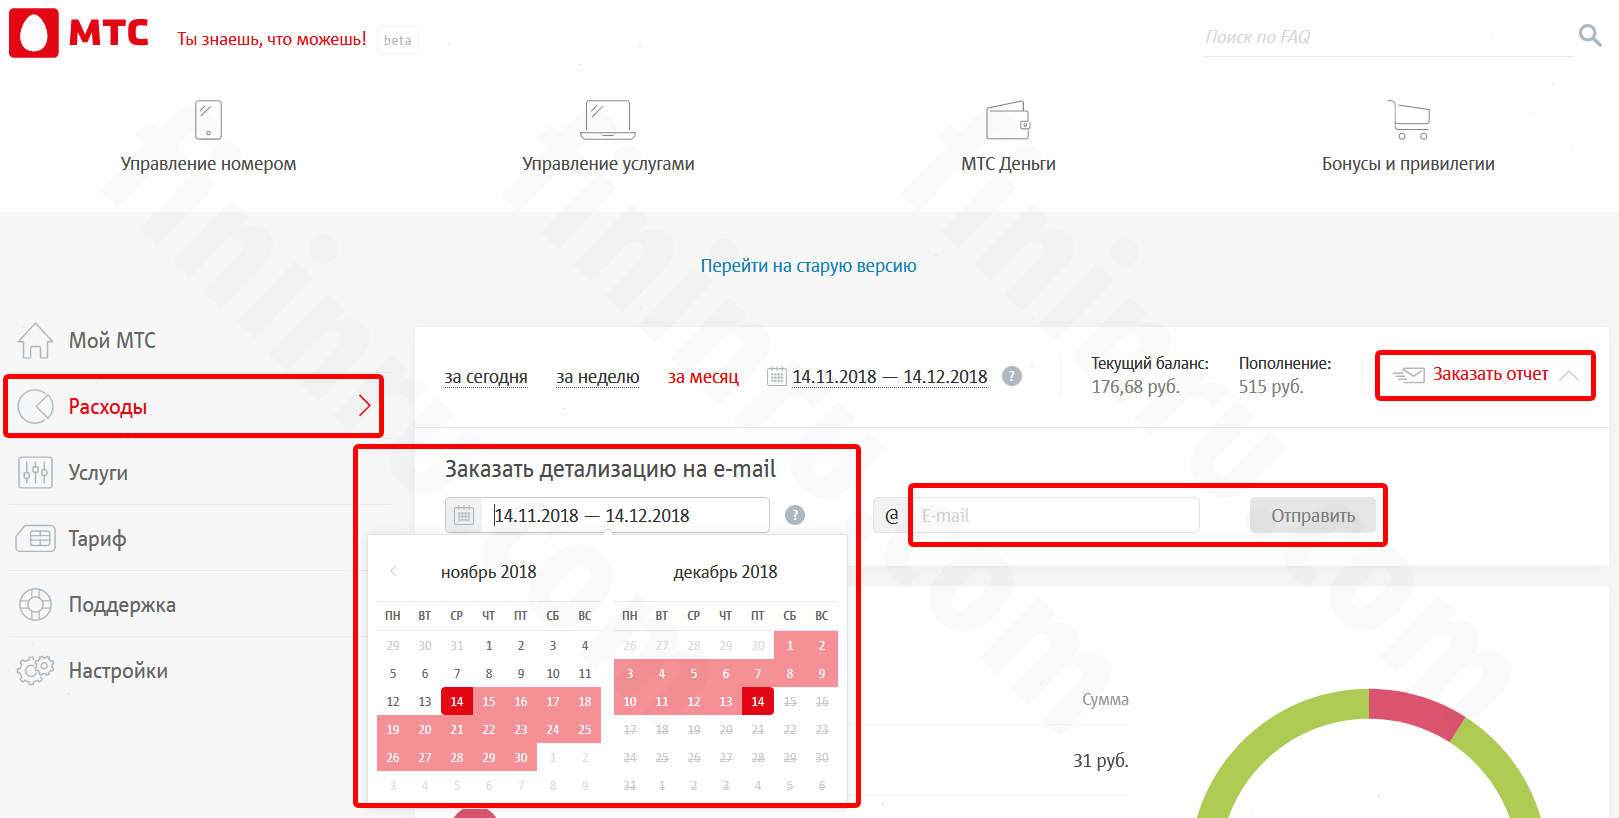Click calendar icon beside top date range

coord(776,376)
